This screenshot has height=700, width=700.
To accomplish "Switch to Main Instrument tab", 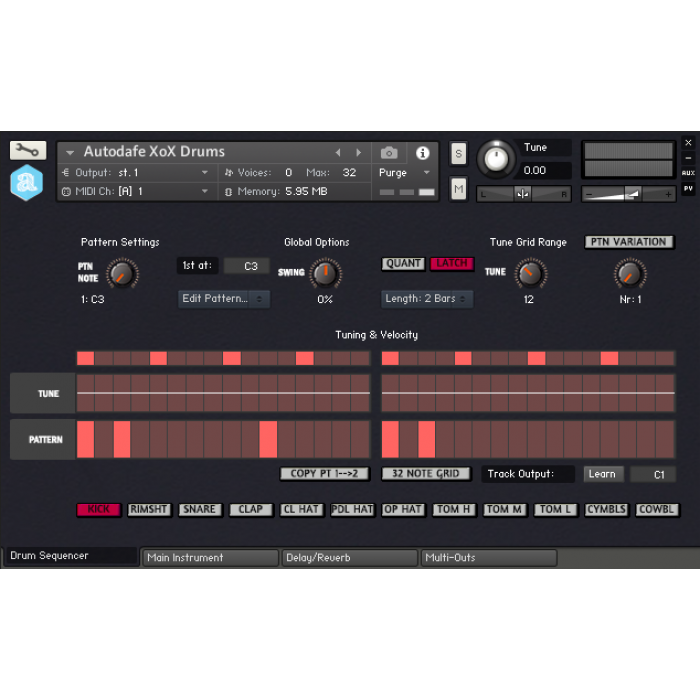I will 210,558.
